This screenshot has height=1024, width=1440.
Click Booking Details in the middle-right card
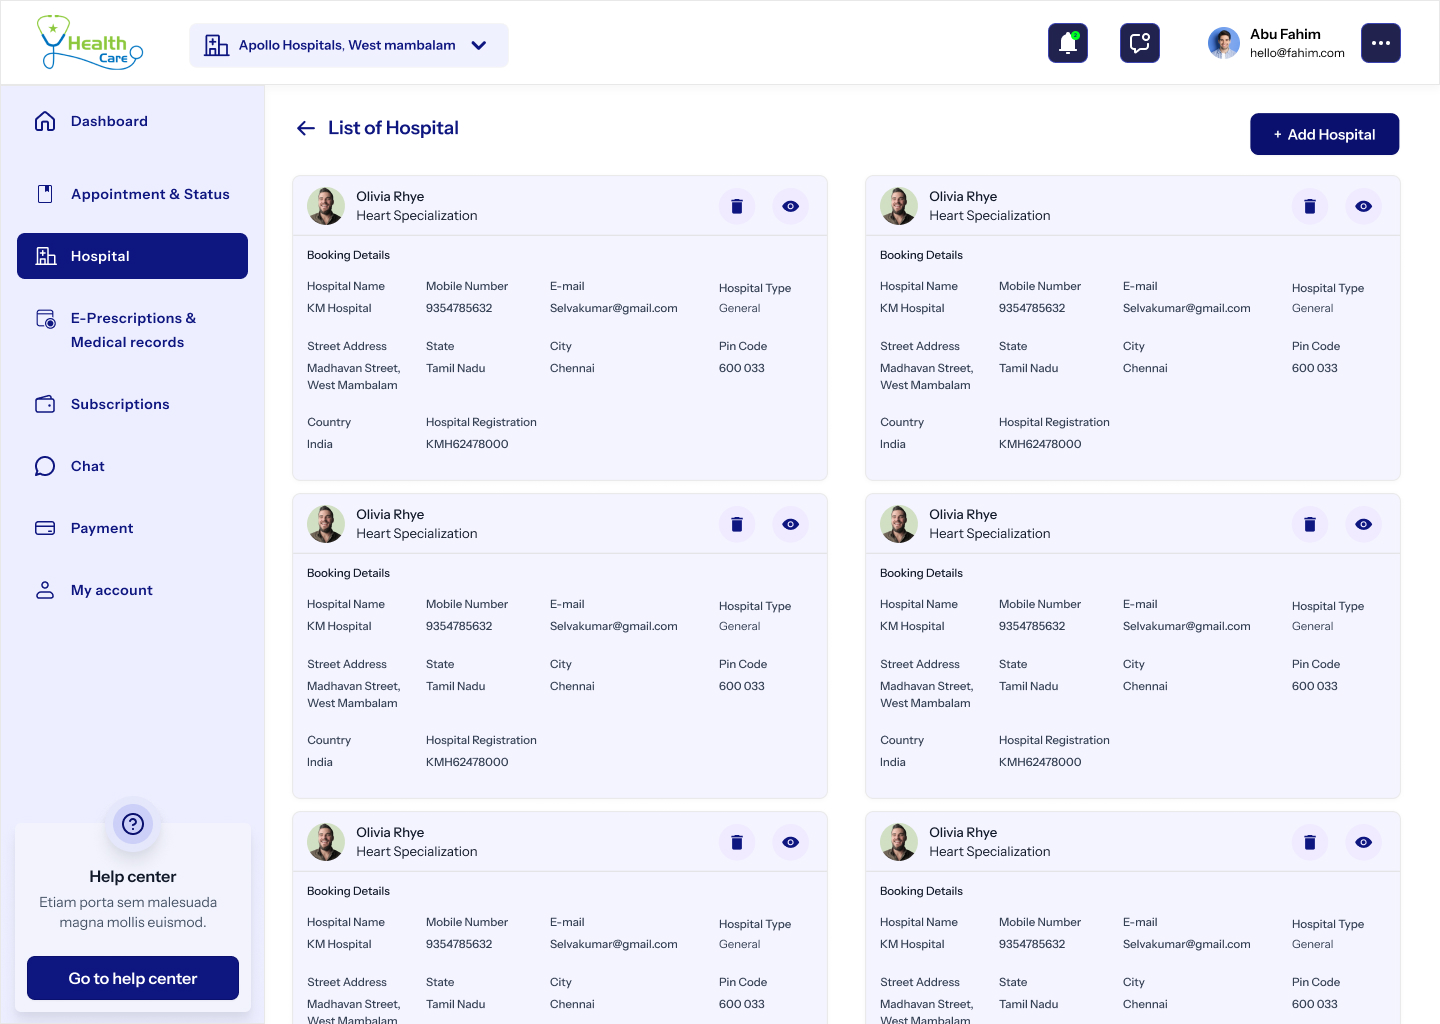[921, 573]
